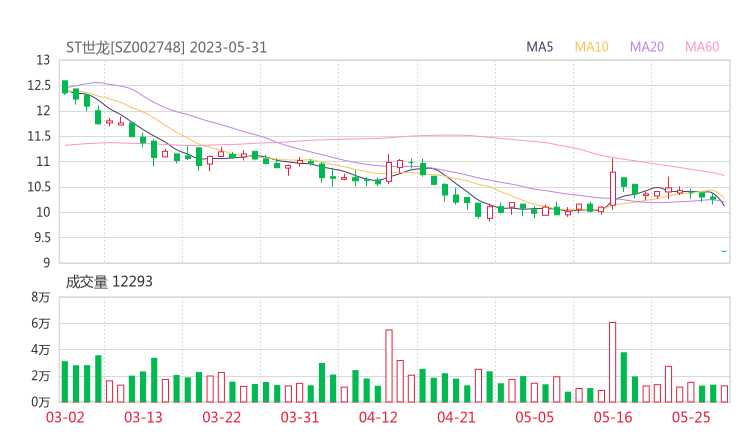Click the tall red volume bar at 04-12
This screenshot has width=740, height=440.
pyautogui.click(x=389, y=366)
